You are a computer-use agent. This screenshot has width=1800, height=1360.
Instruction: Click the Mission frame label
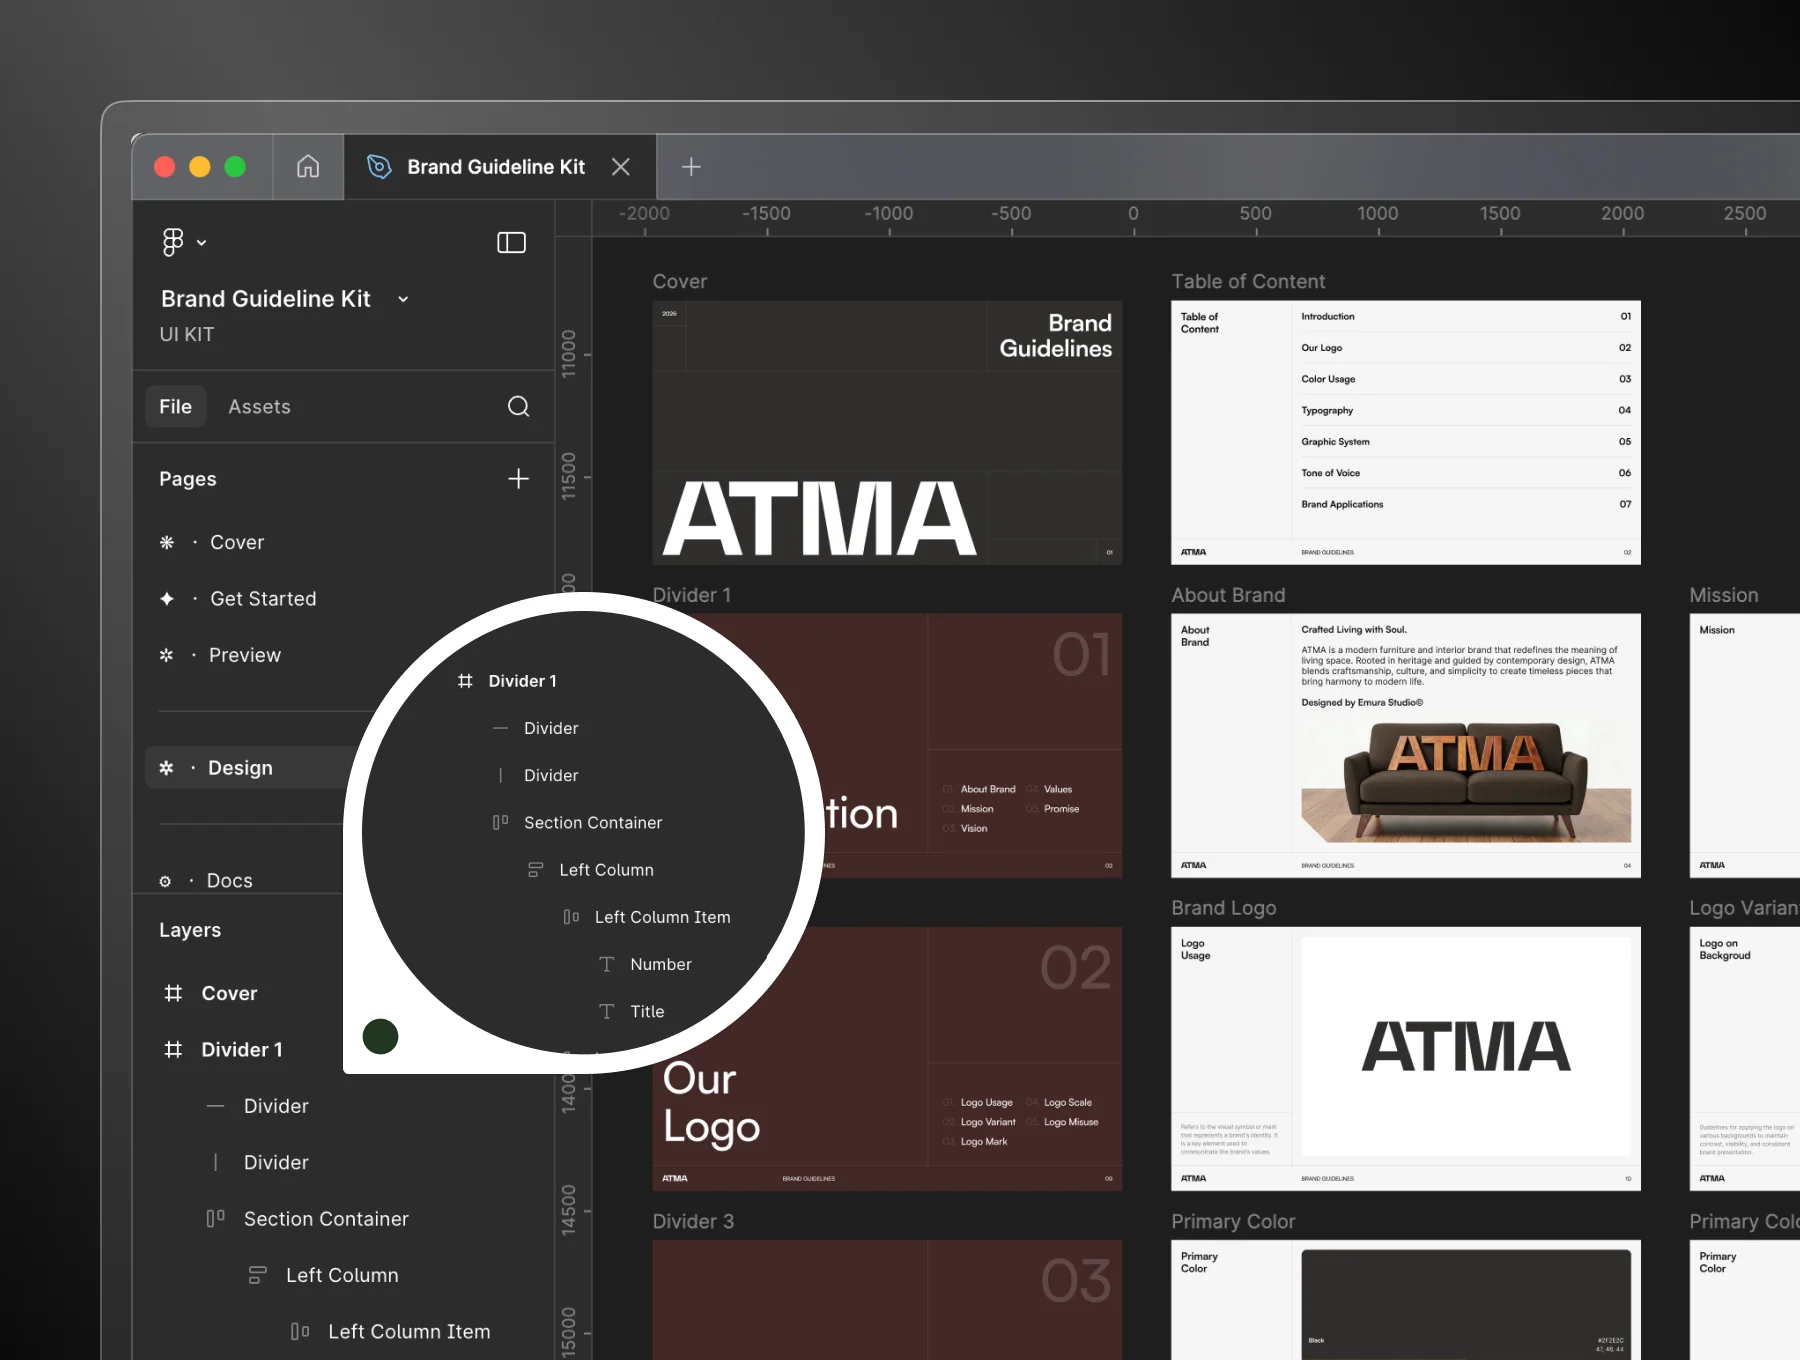pos(1723,595)
